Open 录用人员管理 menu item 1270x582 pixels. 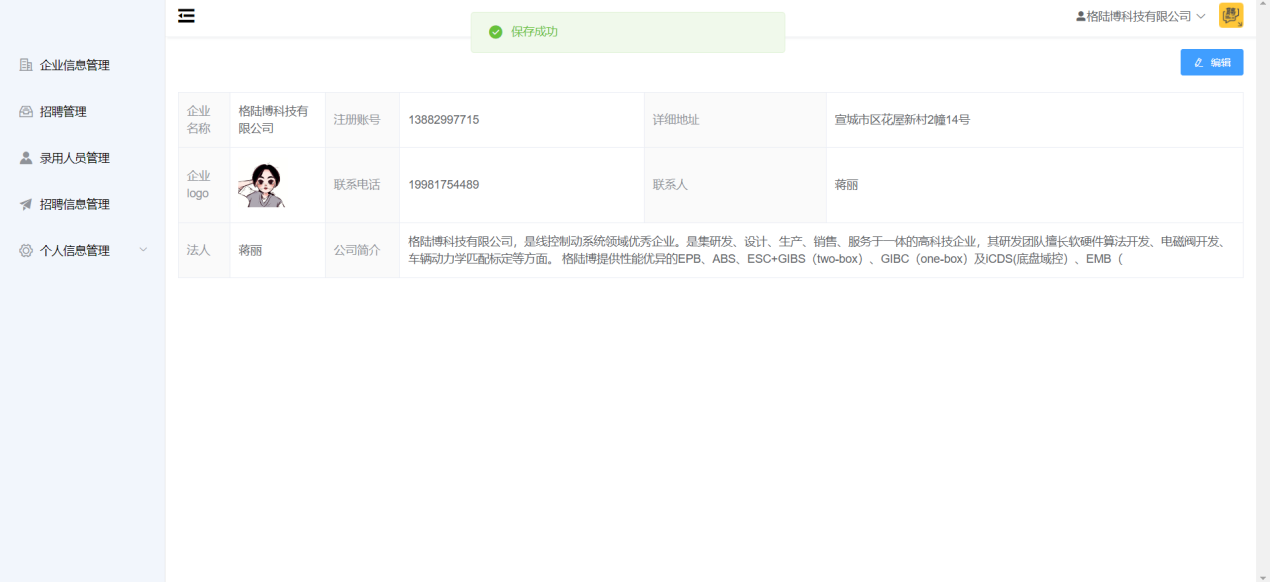82,158
